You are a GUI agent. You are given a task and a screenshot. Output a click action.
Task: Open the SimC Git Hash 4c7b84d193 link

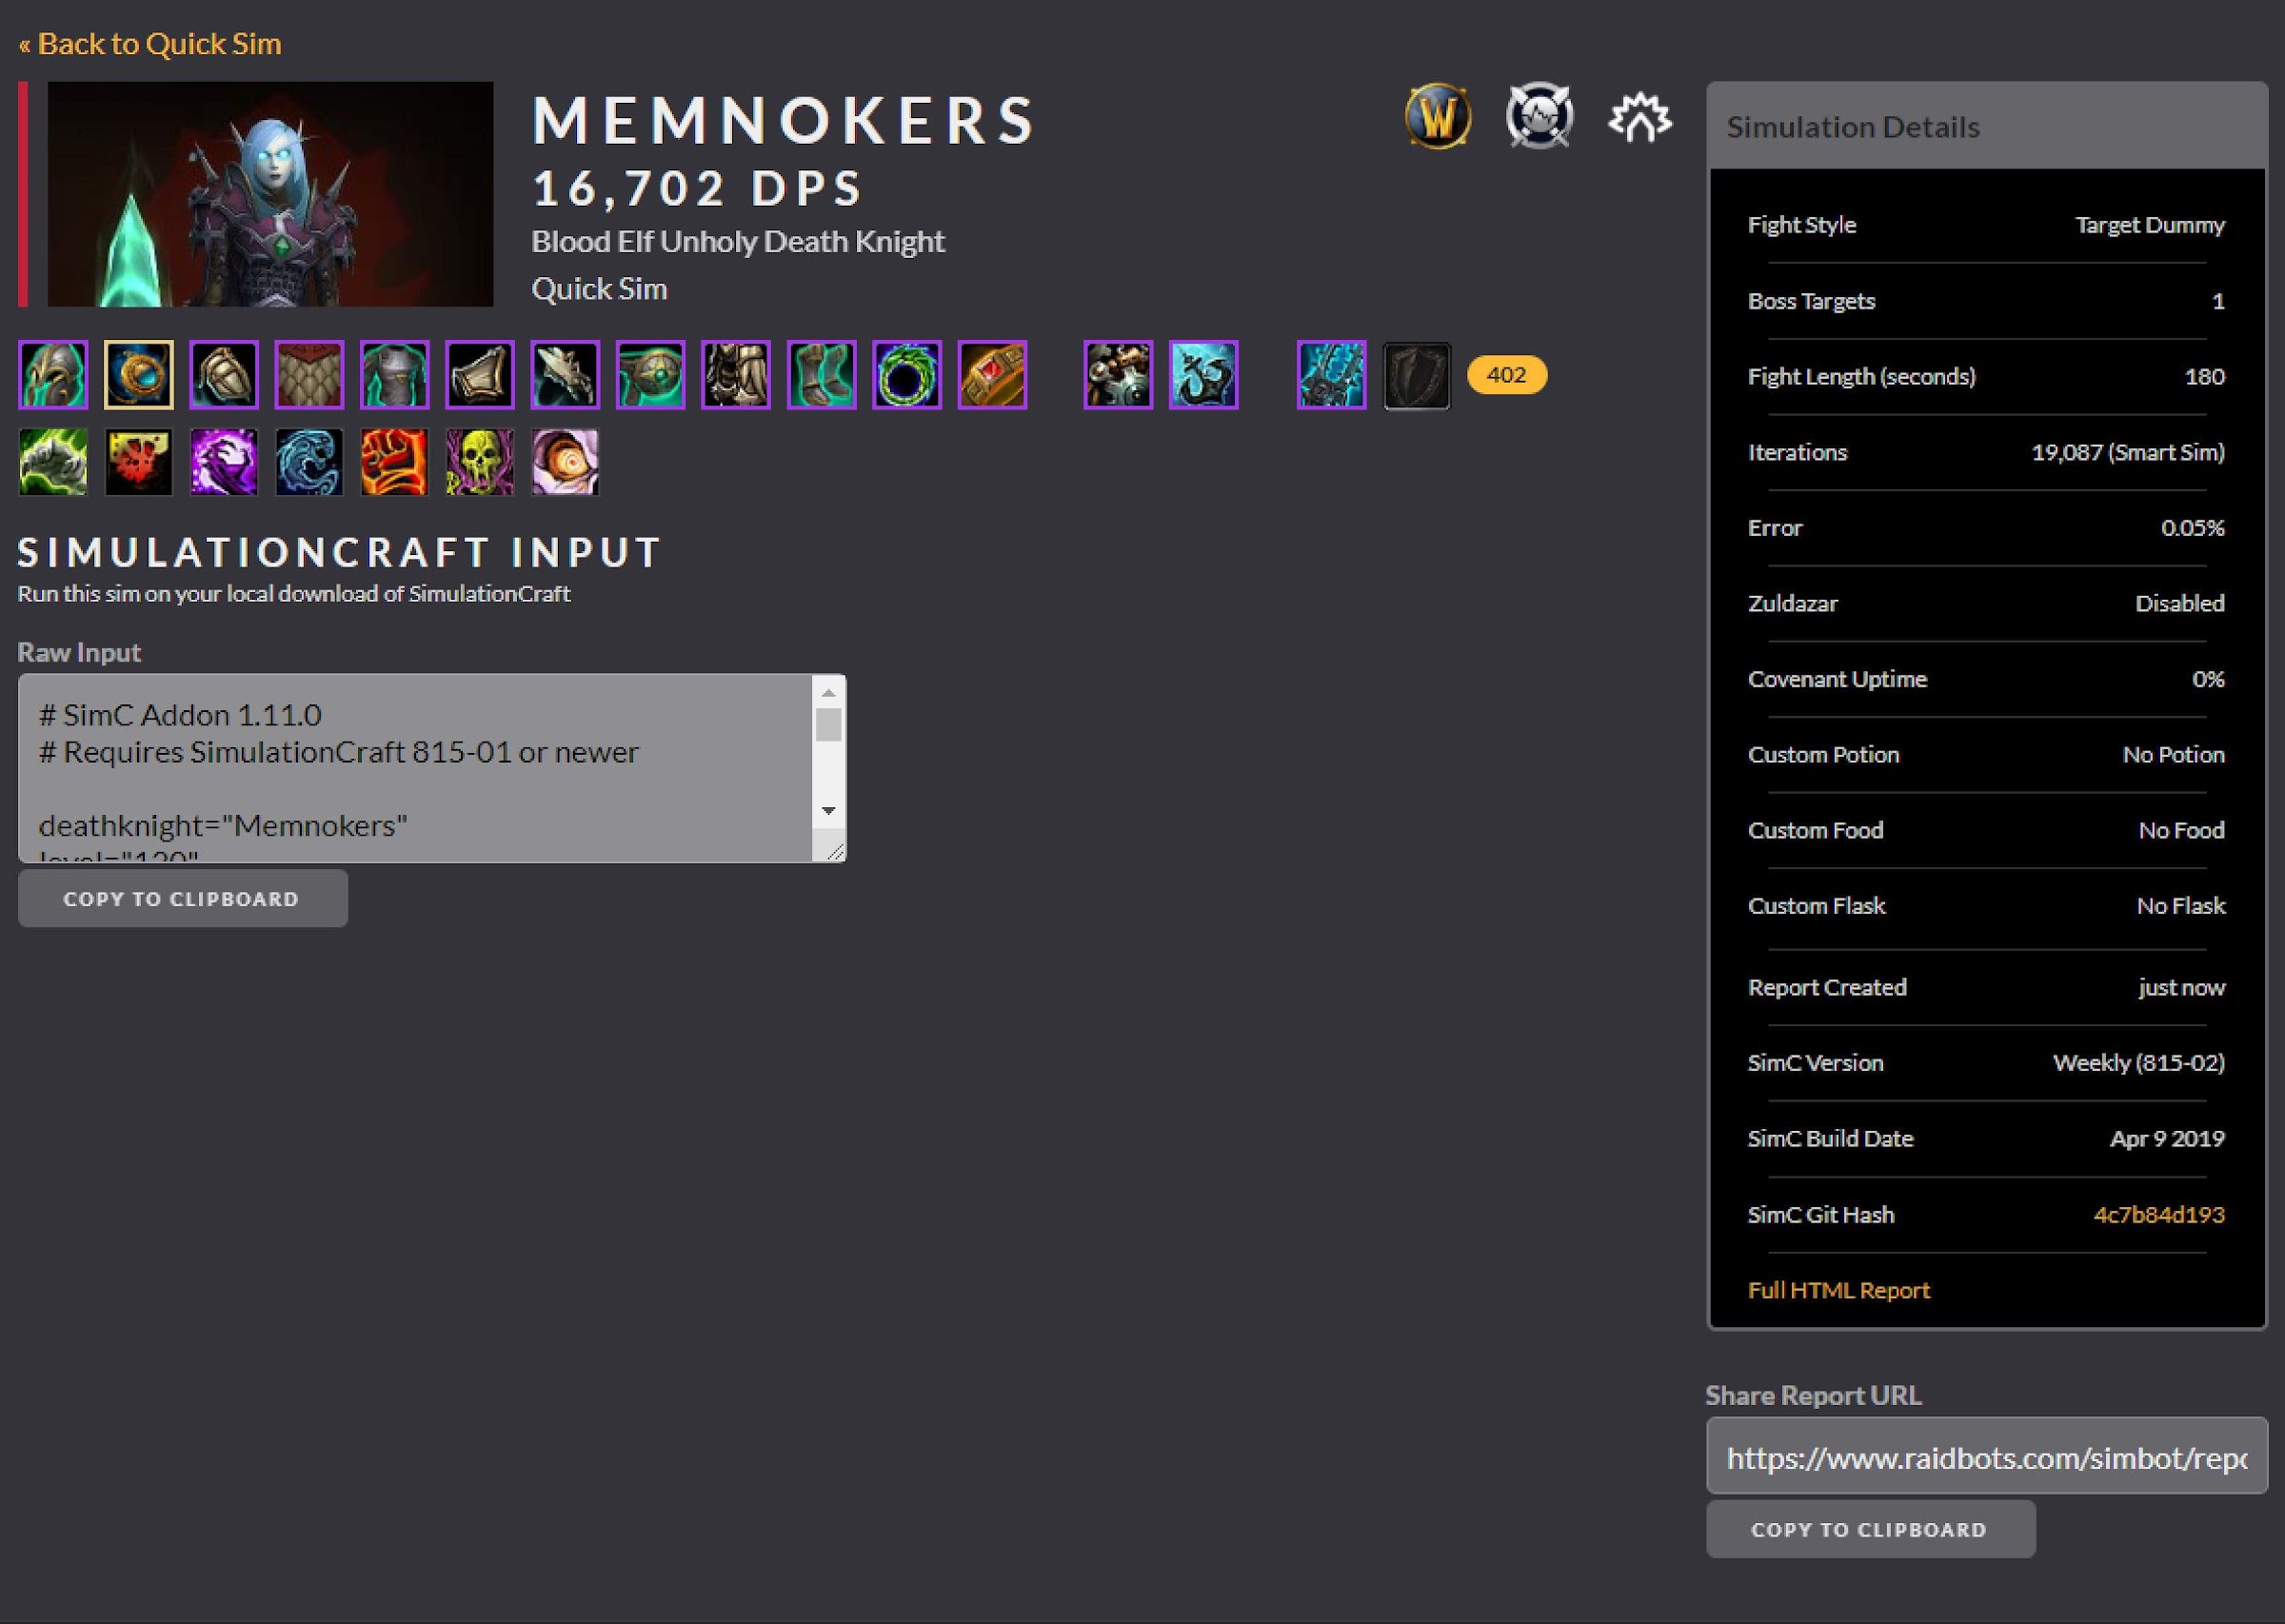click(2158, 1214)
